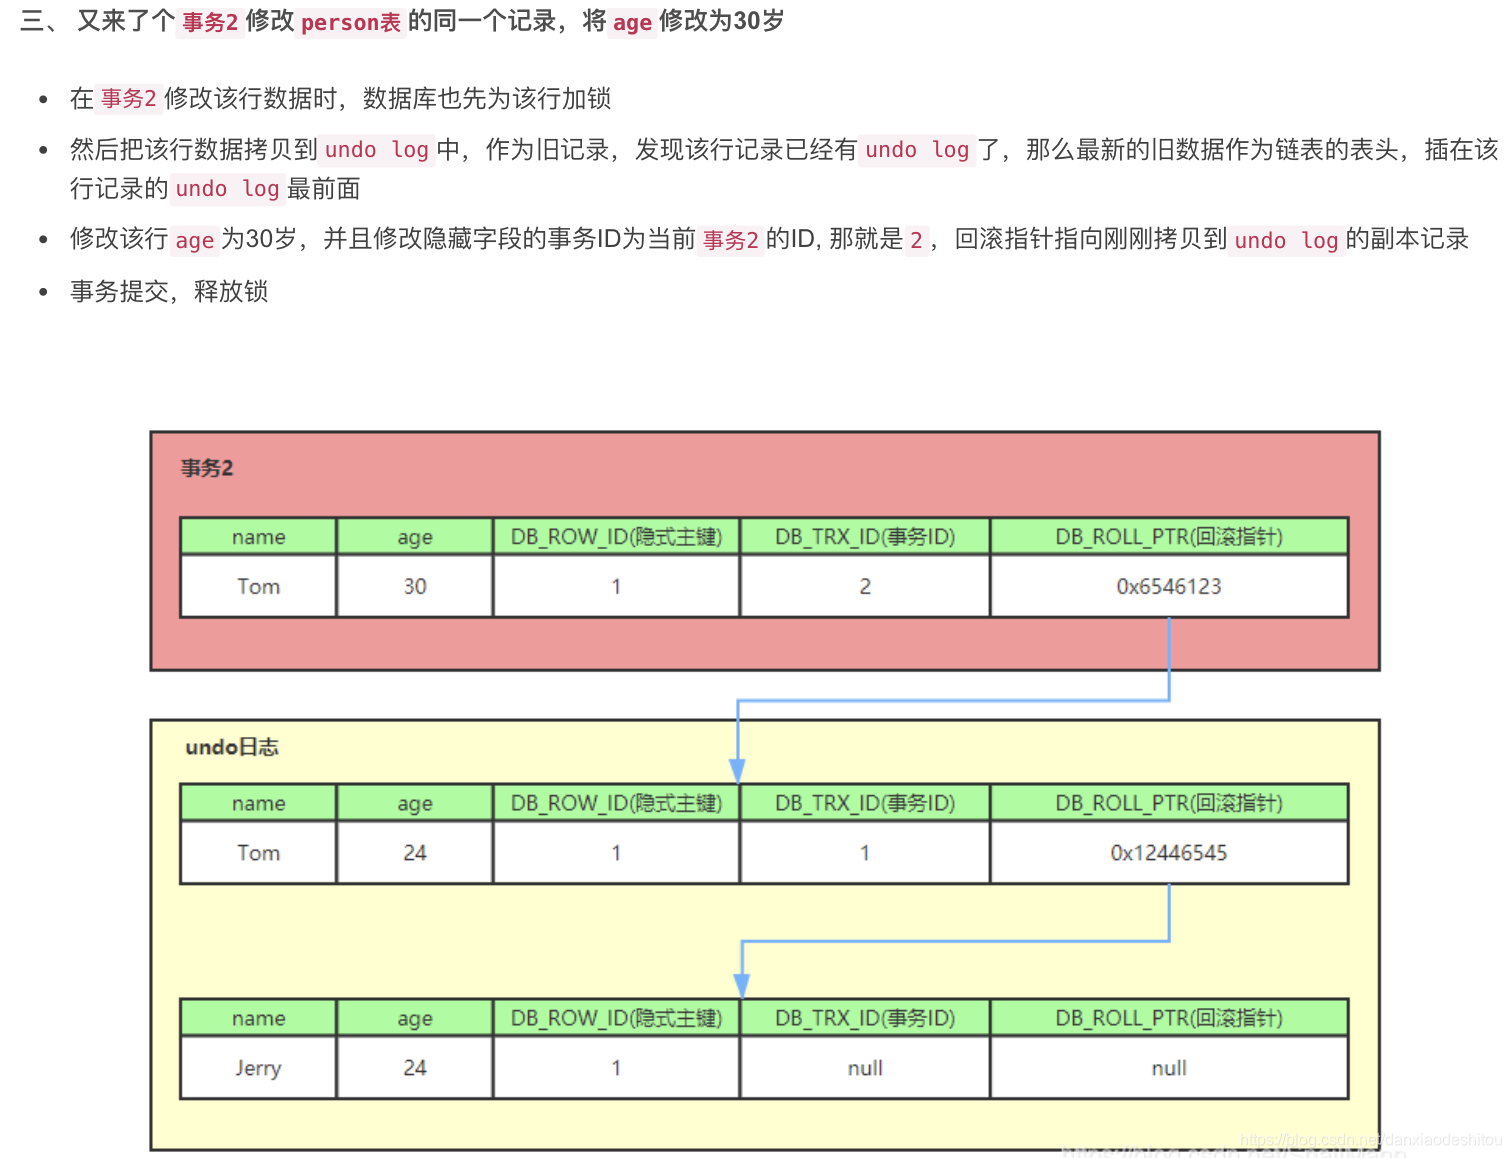This screenshot has height=1158, width=1511.
Task: Click name header in the 事务2 table
Action: [258, 537]
